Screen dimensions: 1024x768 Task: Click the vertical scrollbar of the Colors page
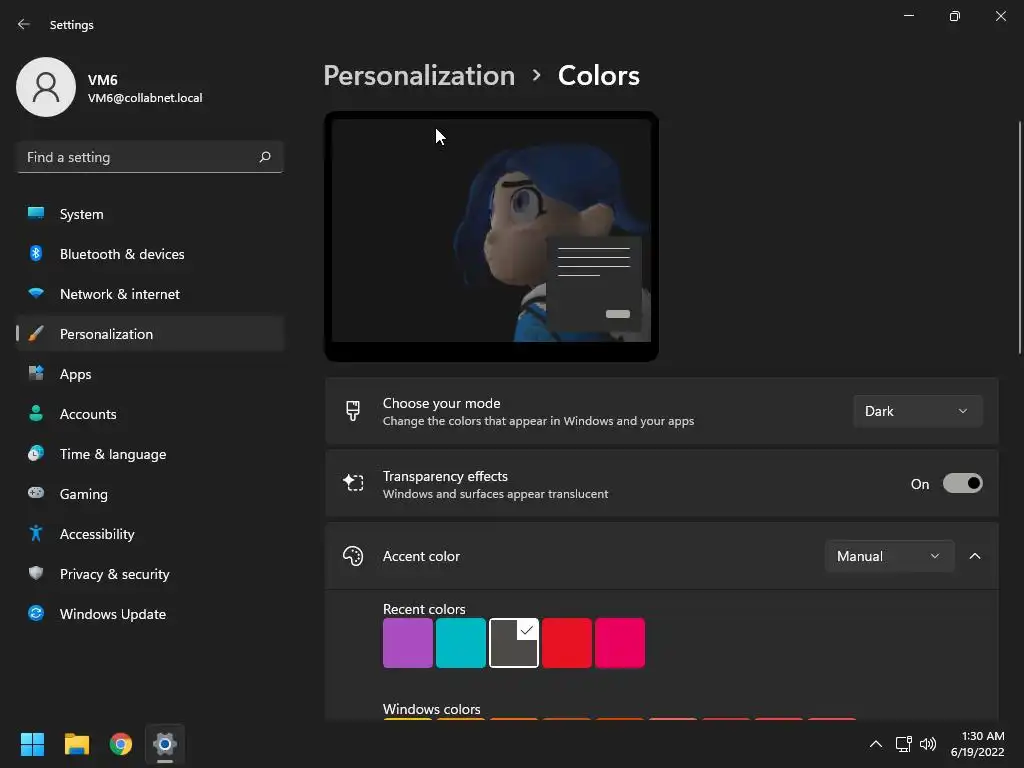[x=1019, y=238]
